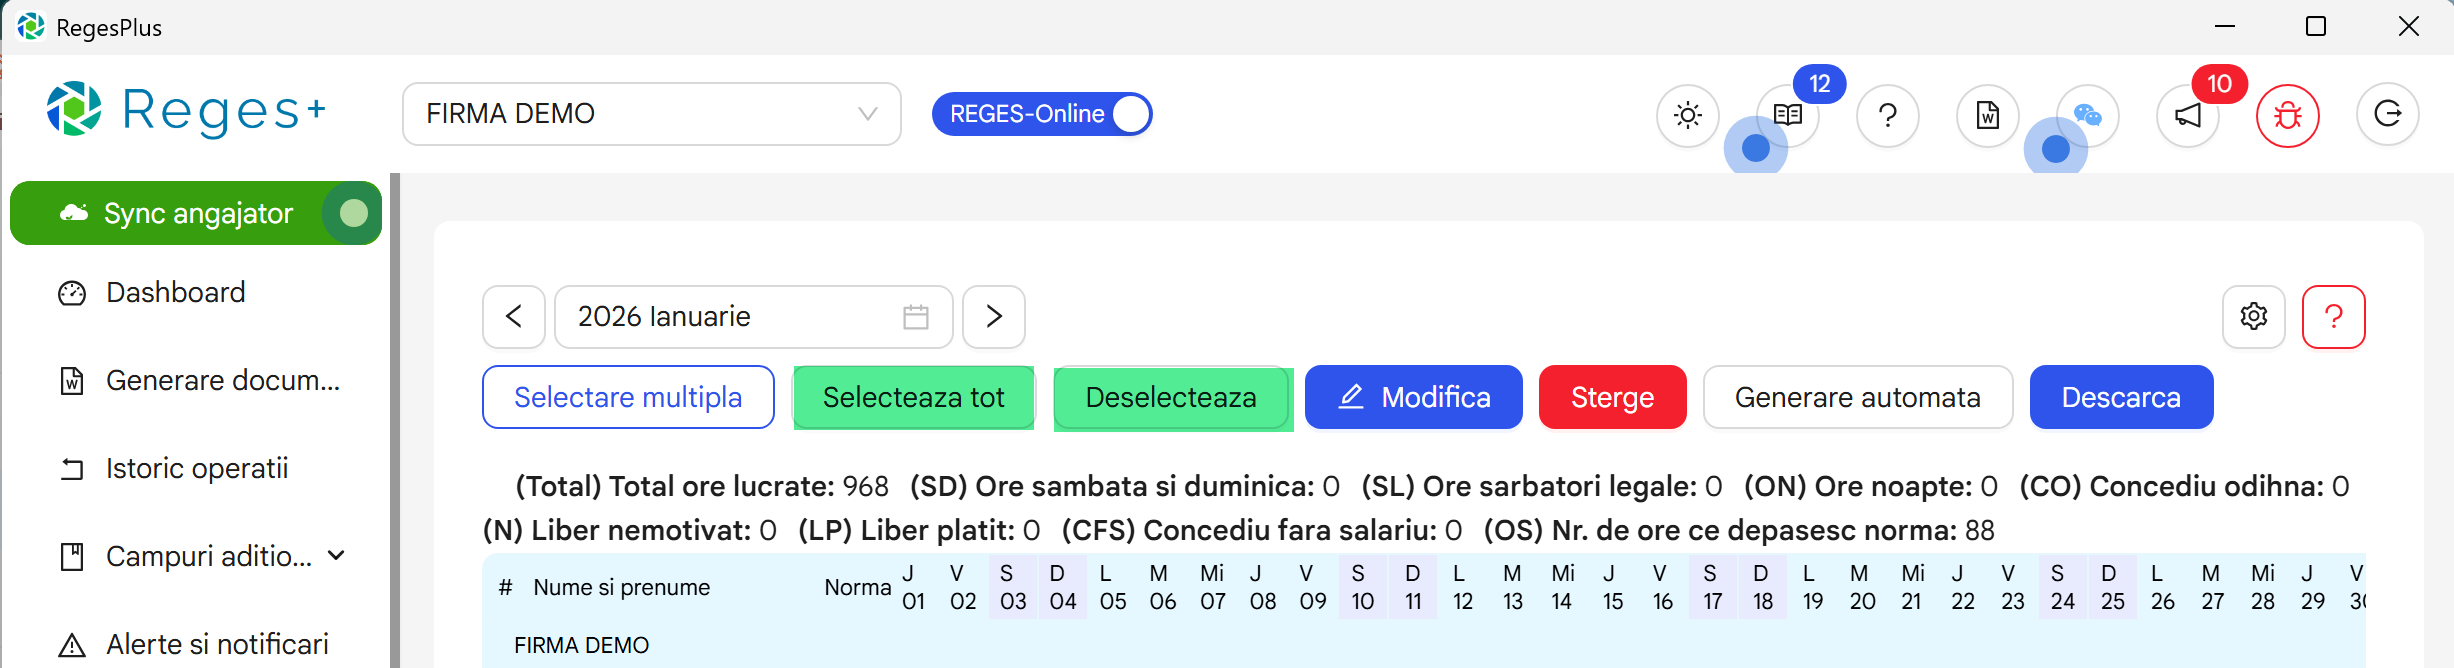The image size is (2454, 668).
Task: Open Dashboard from the sidebar
Action: [x=174, y=292]
